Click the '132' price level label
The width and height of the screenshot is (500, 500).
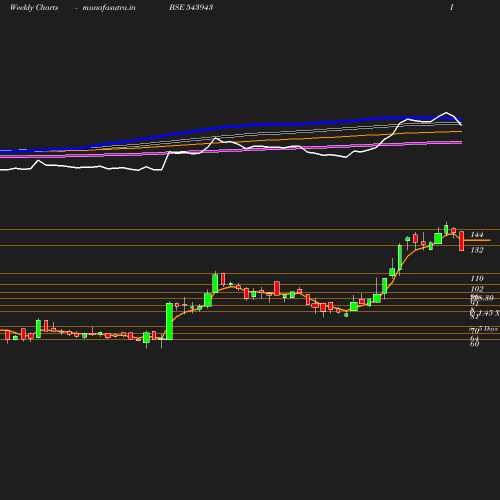point(477,250)
